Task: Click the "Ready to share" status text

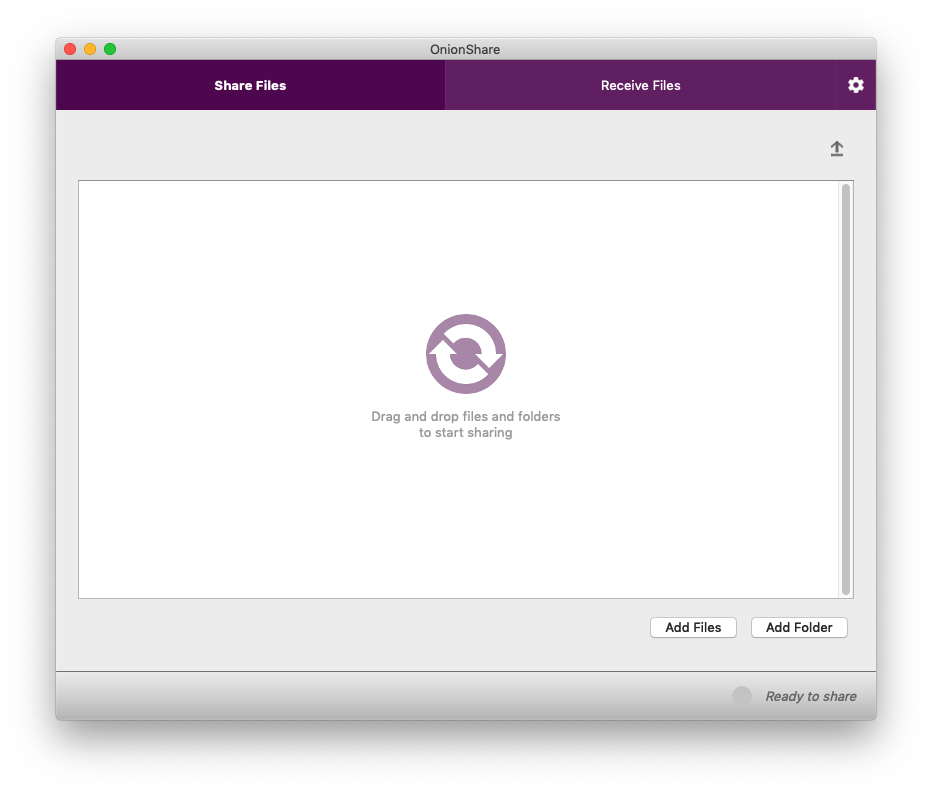Action: [810, 696]
